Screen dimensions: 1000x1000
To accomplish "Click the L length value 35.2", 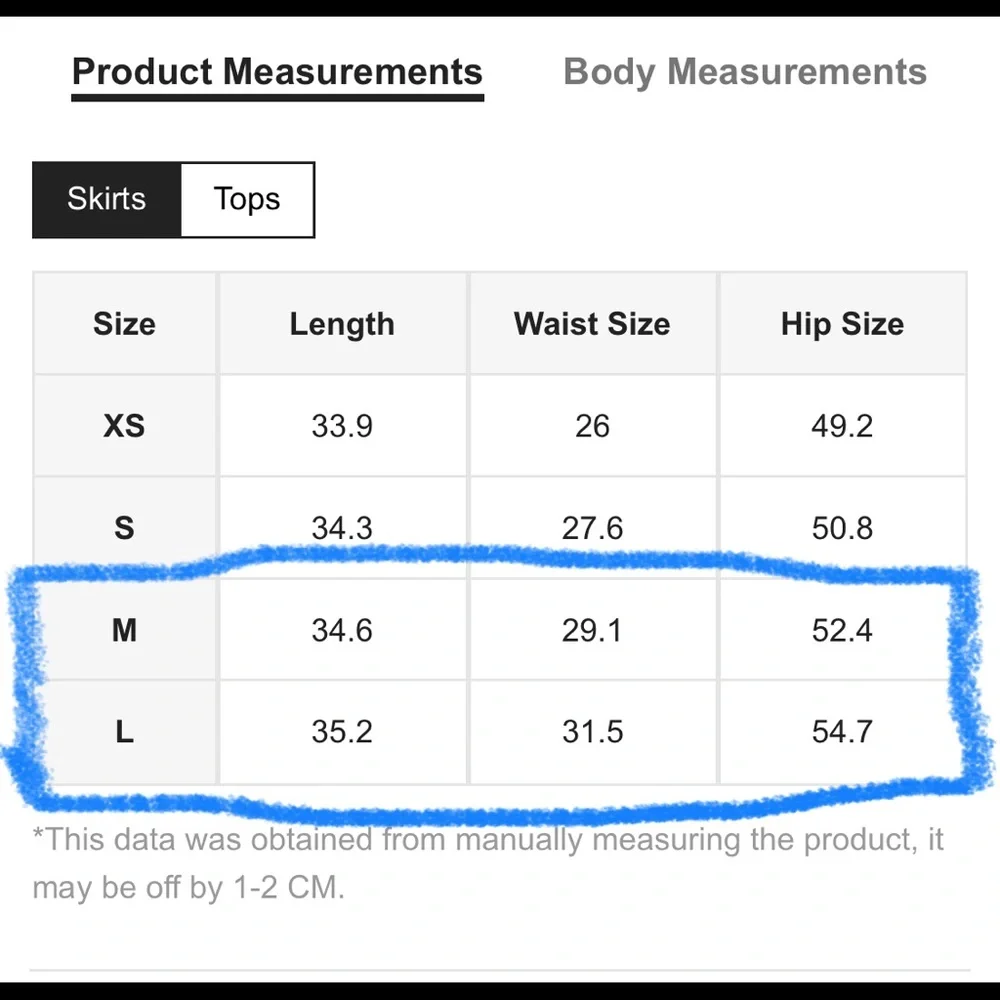I will (x=342, y=732).
